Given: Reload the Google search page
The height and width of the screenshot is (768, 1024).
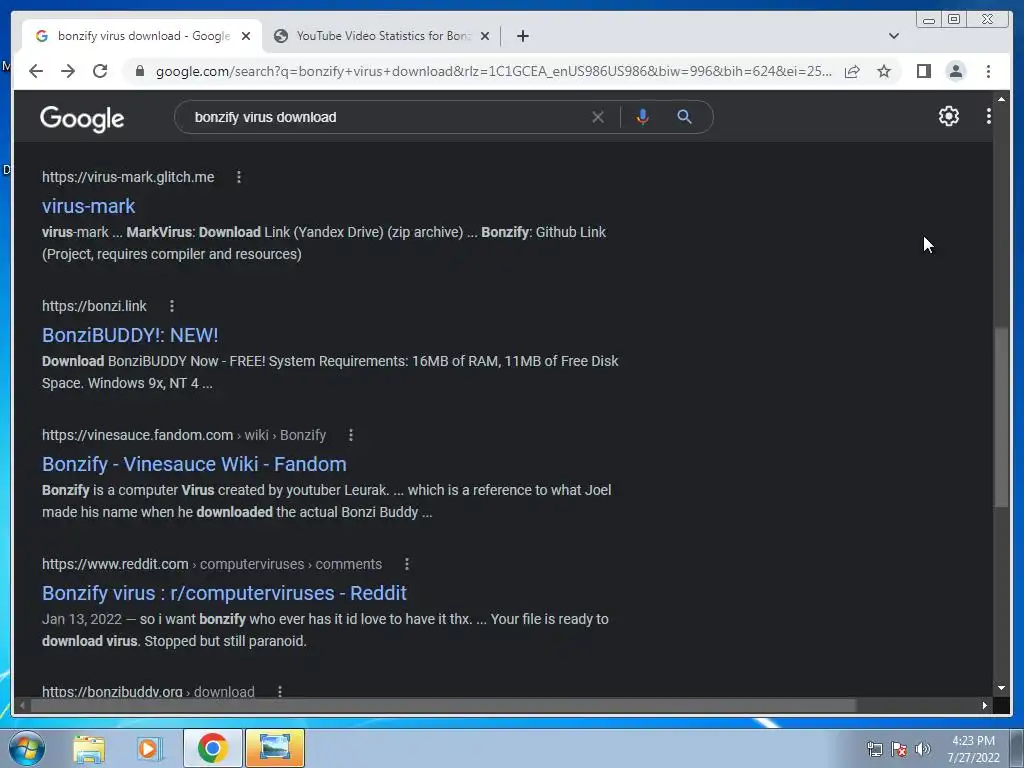Looking at the screenshot, I should (x=100, y=71).
